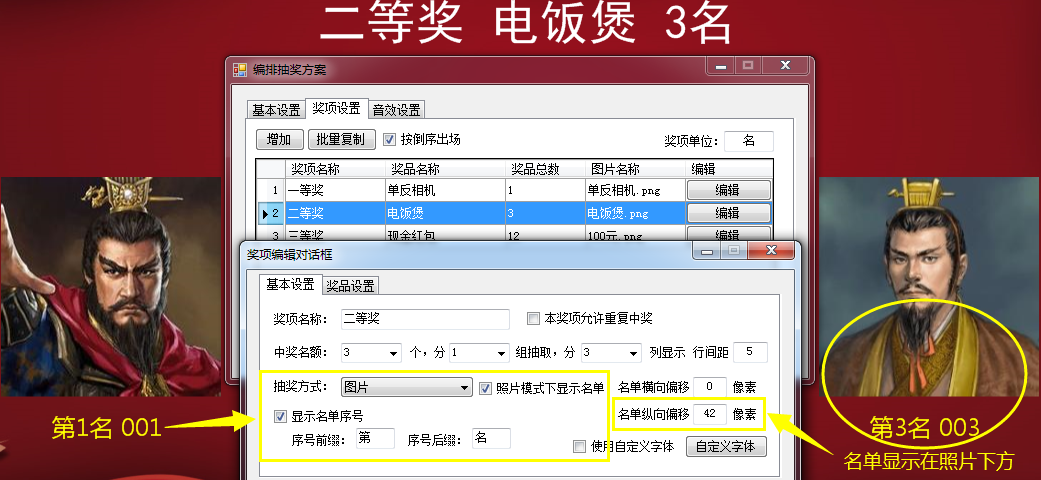Open the 列显示 columns dropdown
This screenshot has height=480, width=1041.
point(632,353)
